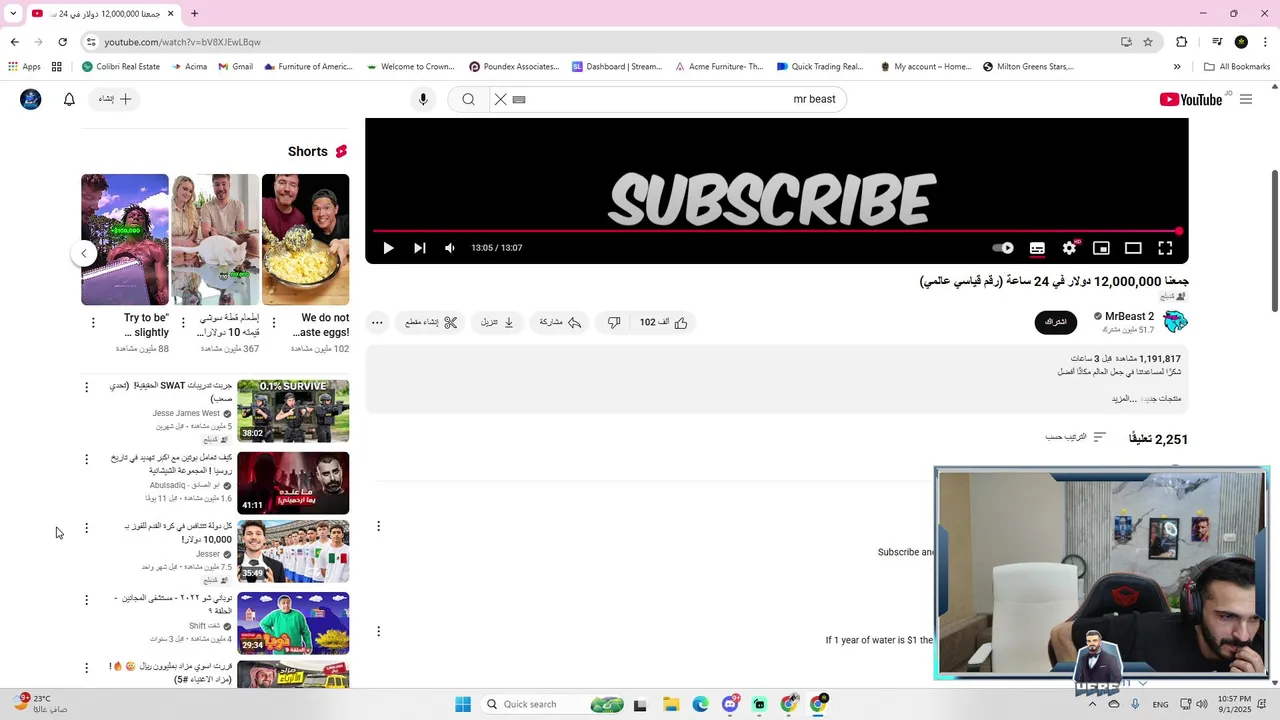
Task: Toggle the autoplay switch in player
Action: 1003,248
